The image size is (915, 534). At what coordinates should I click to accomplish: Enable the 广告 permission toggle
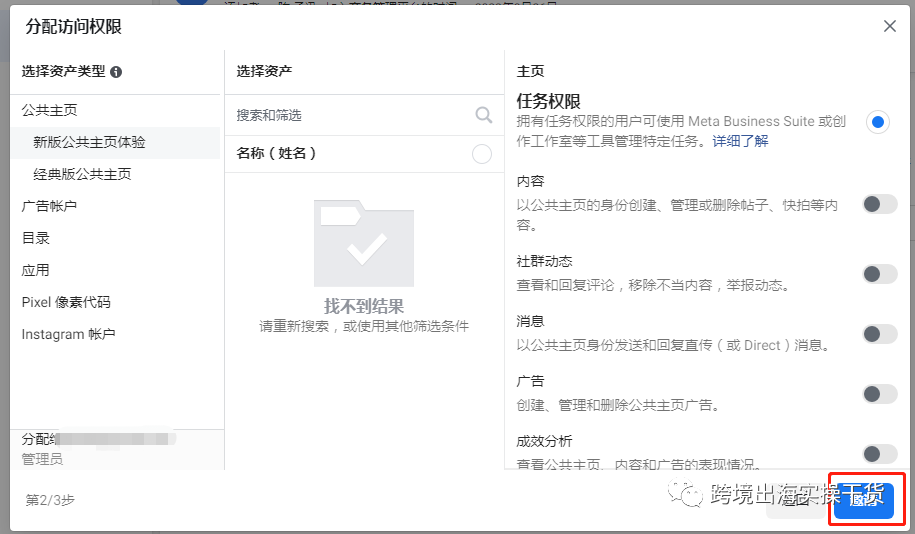(x=880, y=394)
